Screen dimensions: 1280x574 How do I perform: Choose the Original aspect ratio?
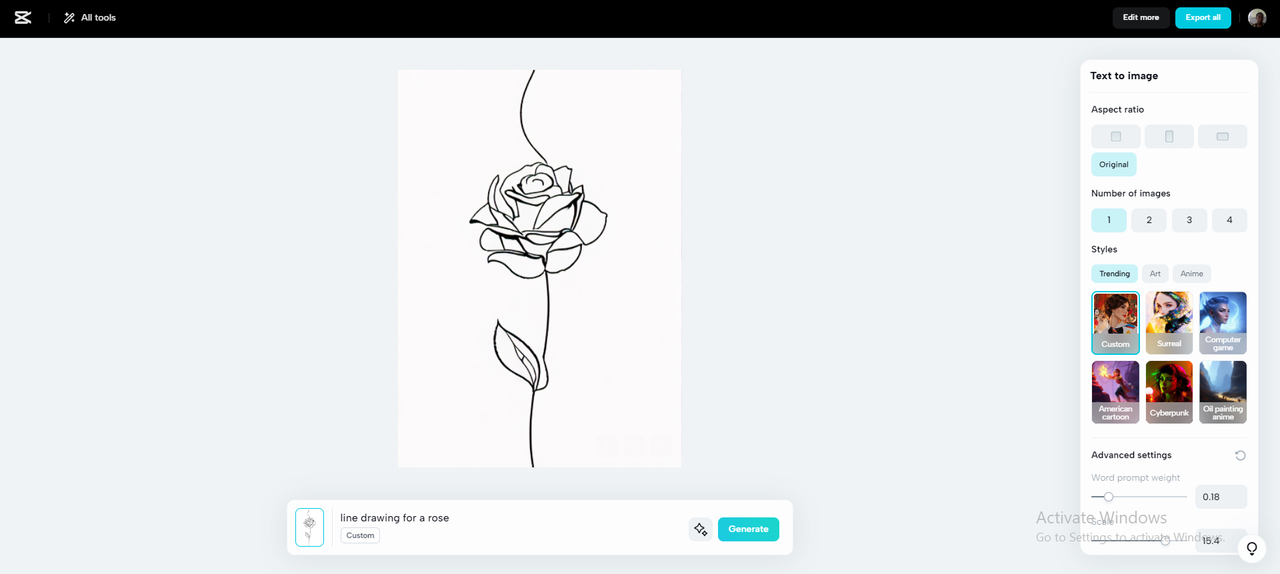click(1114, 164)
